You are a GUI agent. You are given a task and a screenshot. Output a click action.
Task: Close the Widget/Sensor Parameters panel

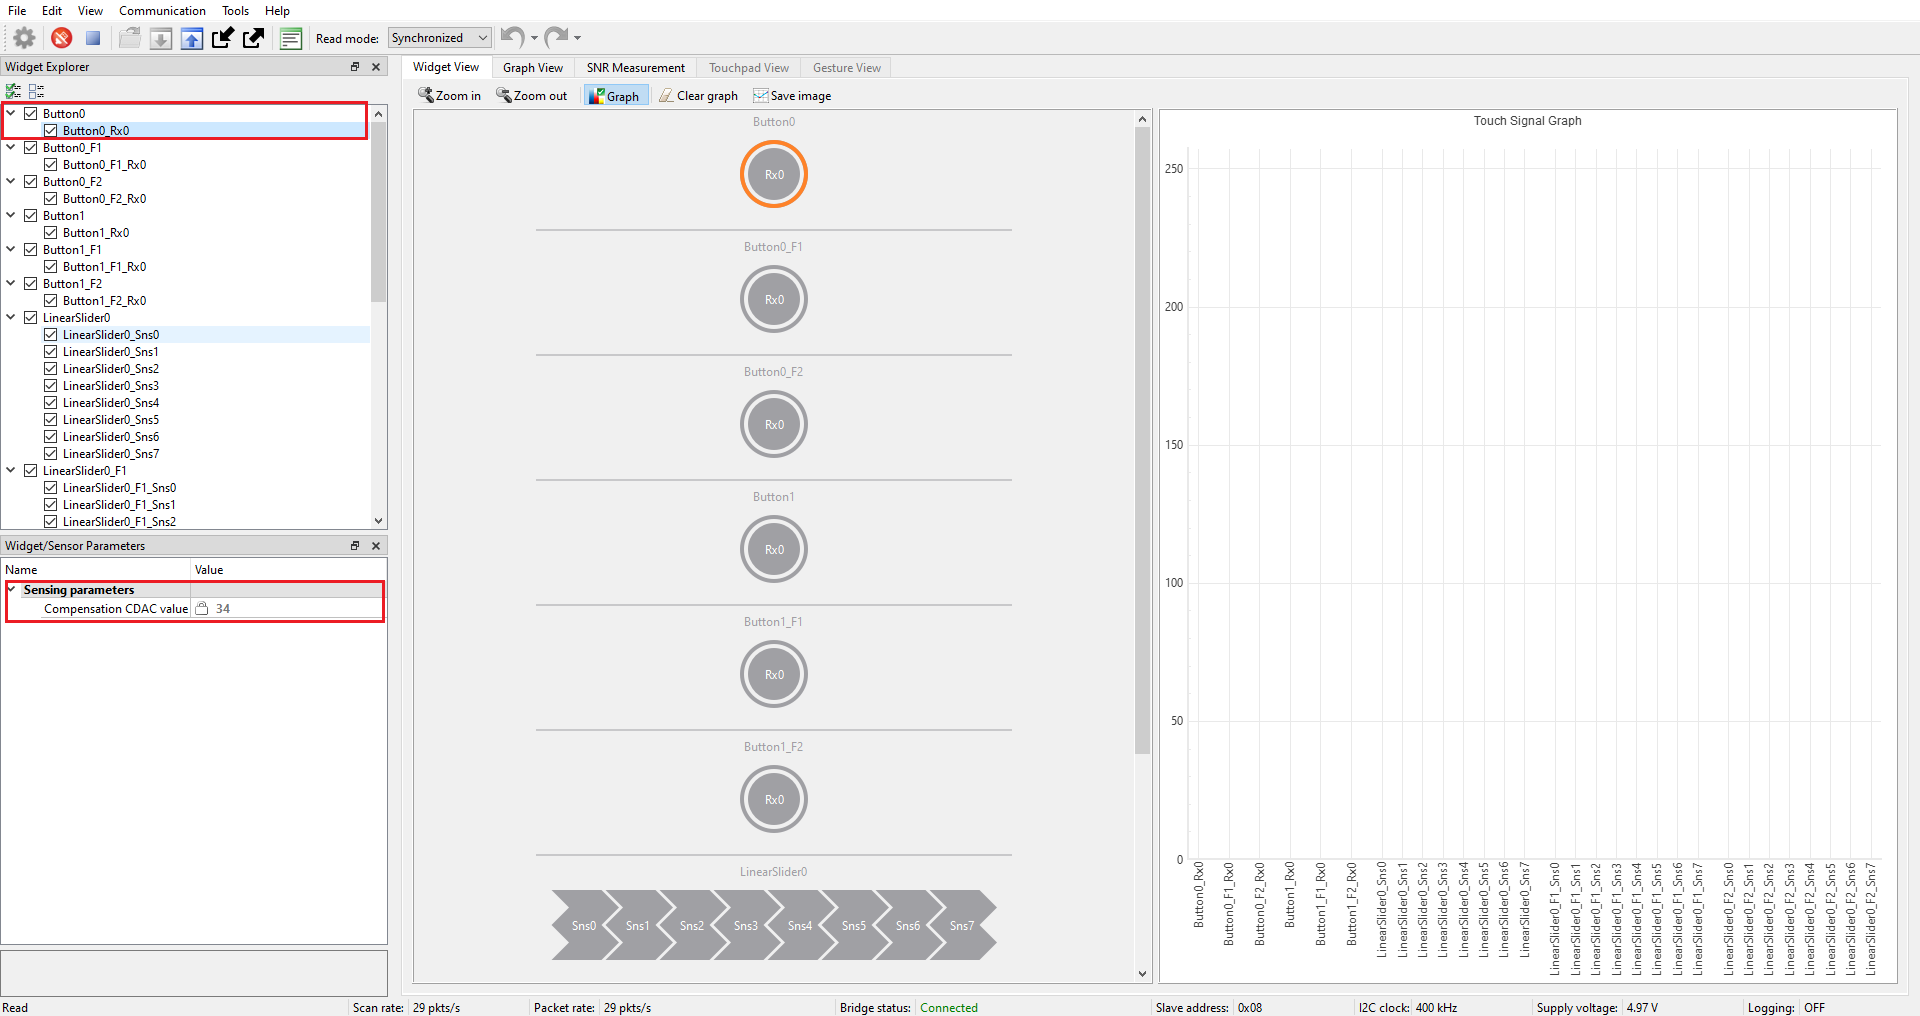pyautogui.click(x=376, y=546)
